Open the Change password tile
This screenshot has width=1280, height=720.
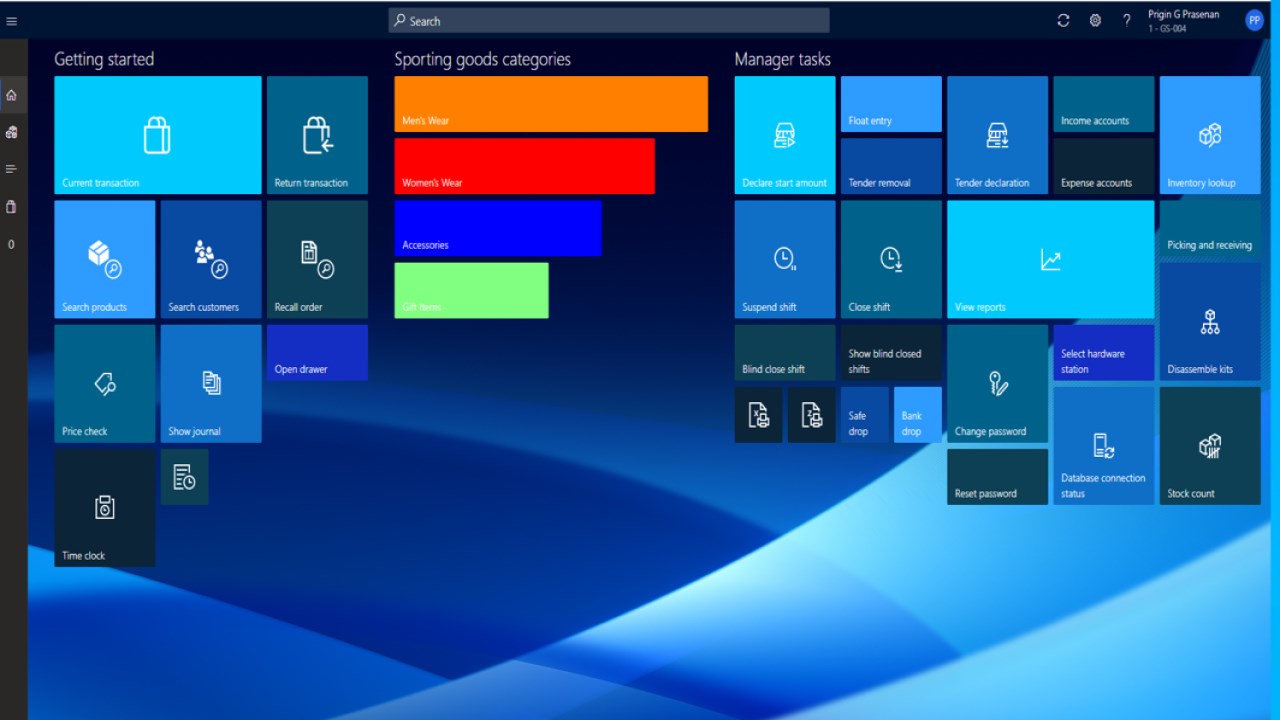click(x=997, y=383)
